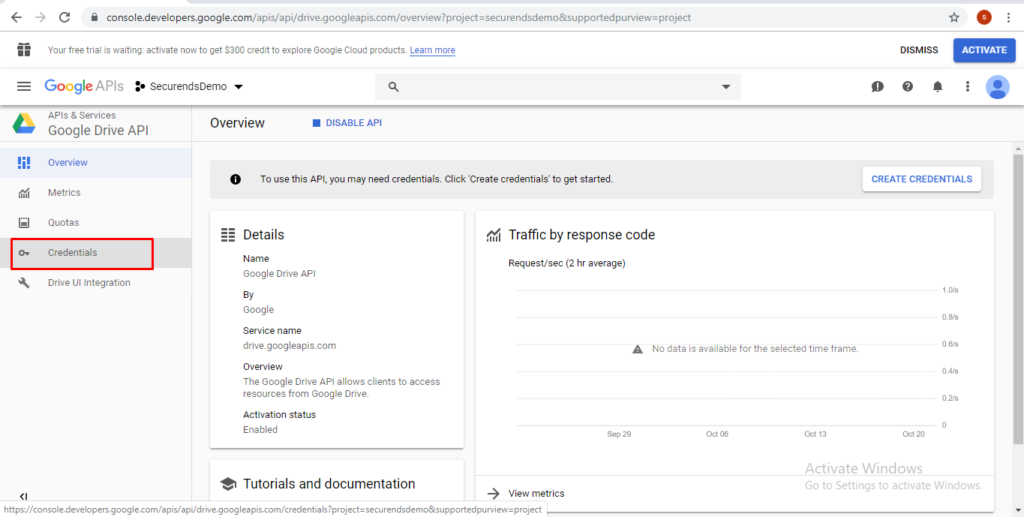This screenshot has height=517, width=1024.
Task: Open the SecurendsDemo project selector
Action: 189,86
